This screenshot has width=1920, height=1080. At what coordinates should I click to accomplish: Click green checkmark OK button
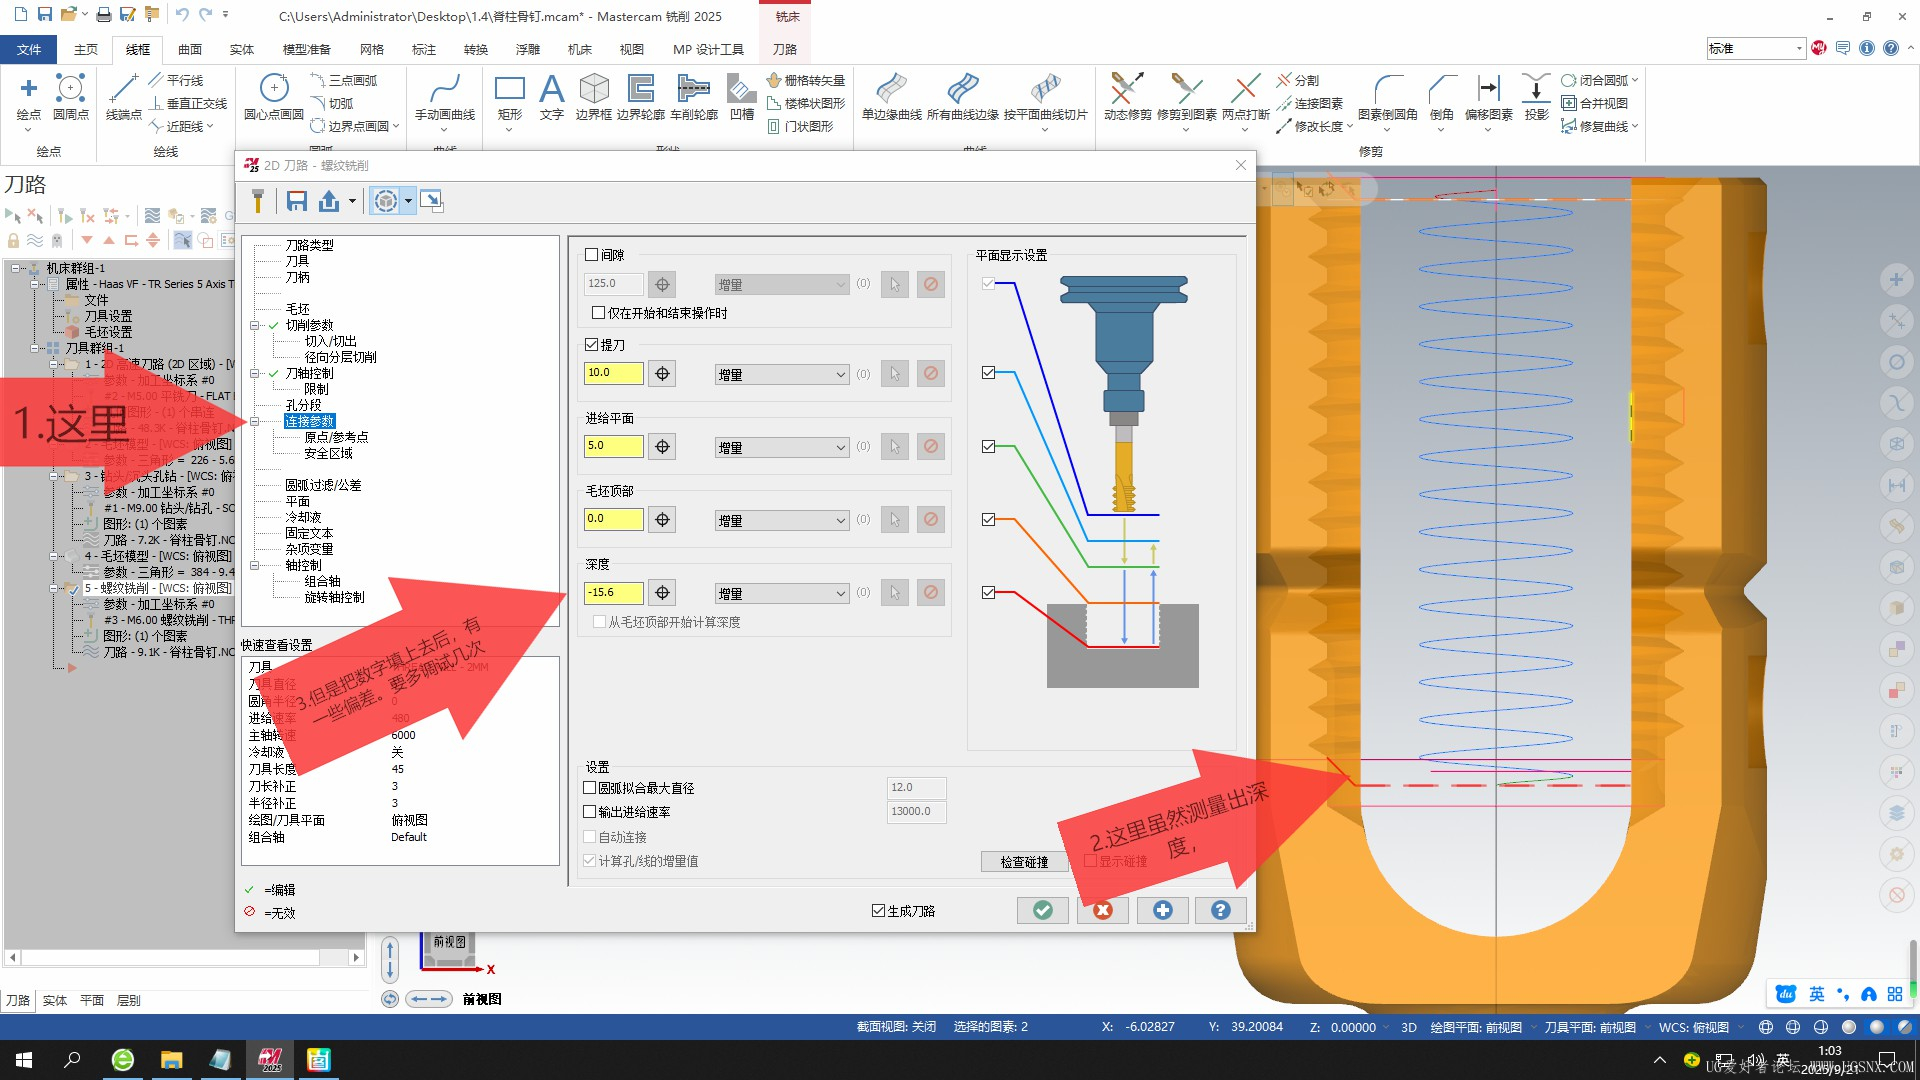[1042, 910]
